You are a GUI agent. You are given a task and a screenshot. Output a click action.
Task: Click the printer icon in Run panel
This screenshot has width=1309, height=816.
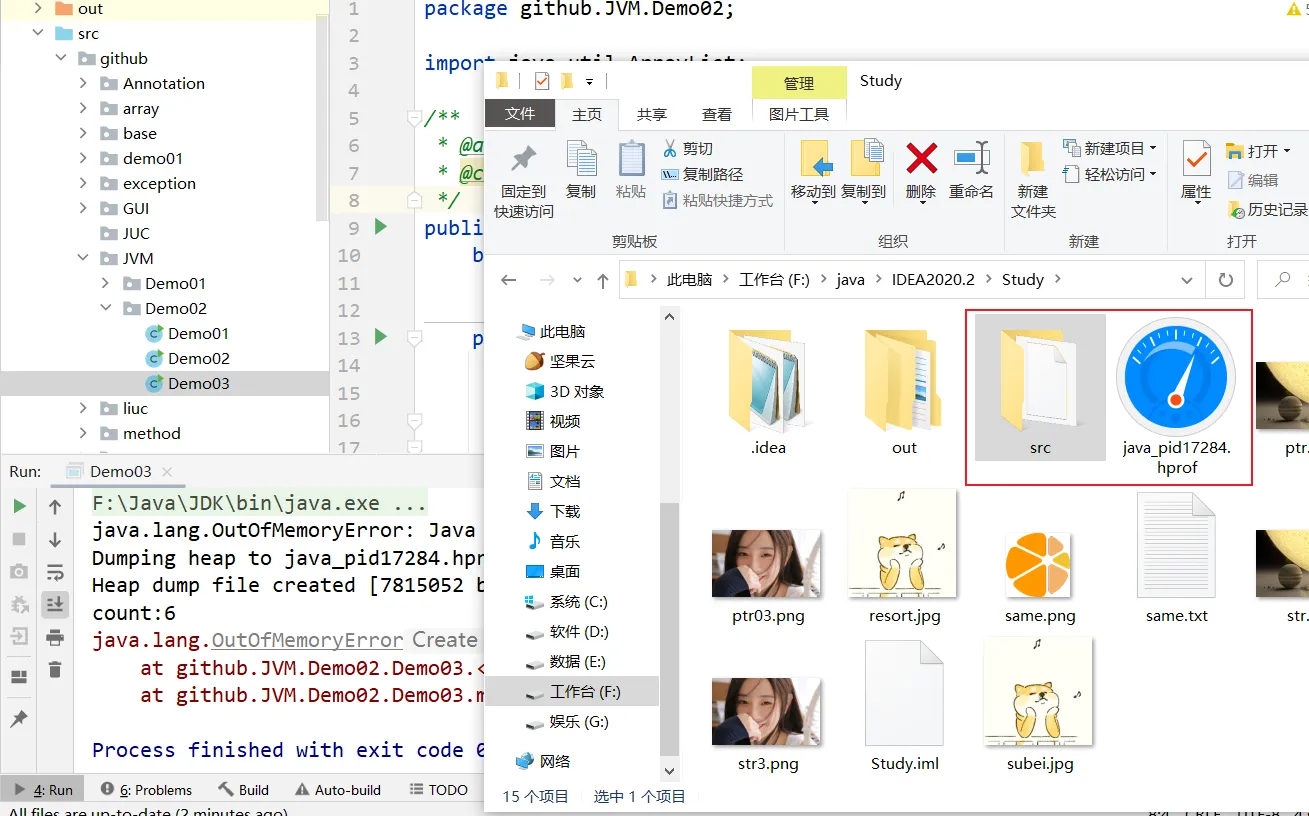[55, 637]
